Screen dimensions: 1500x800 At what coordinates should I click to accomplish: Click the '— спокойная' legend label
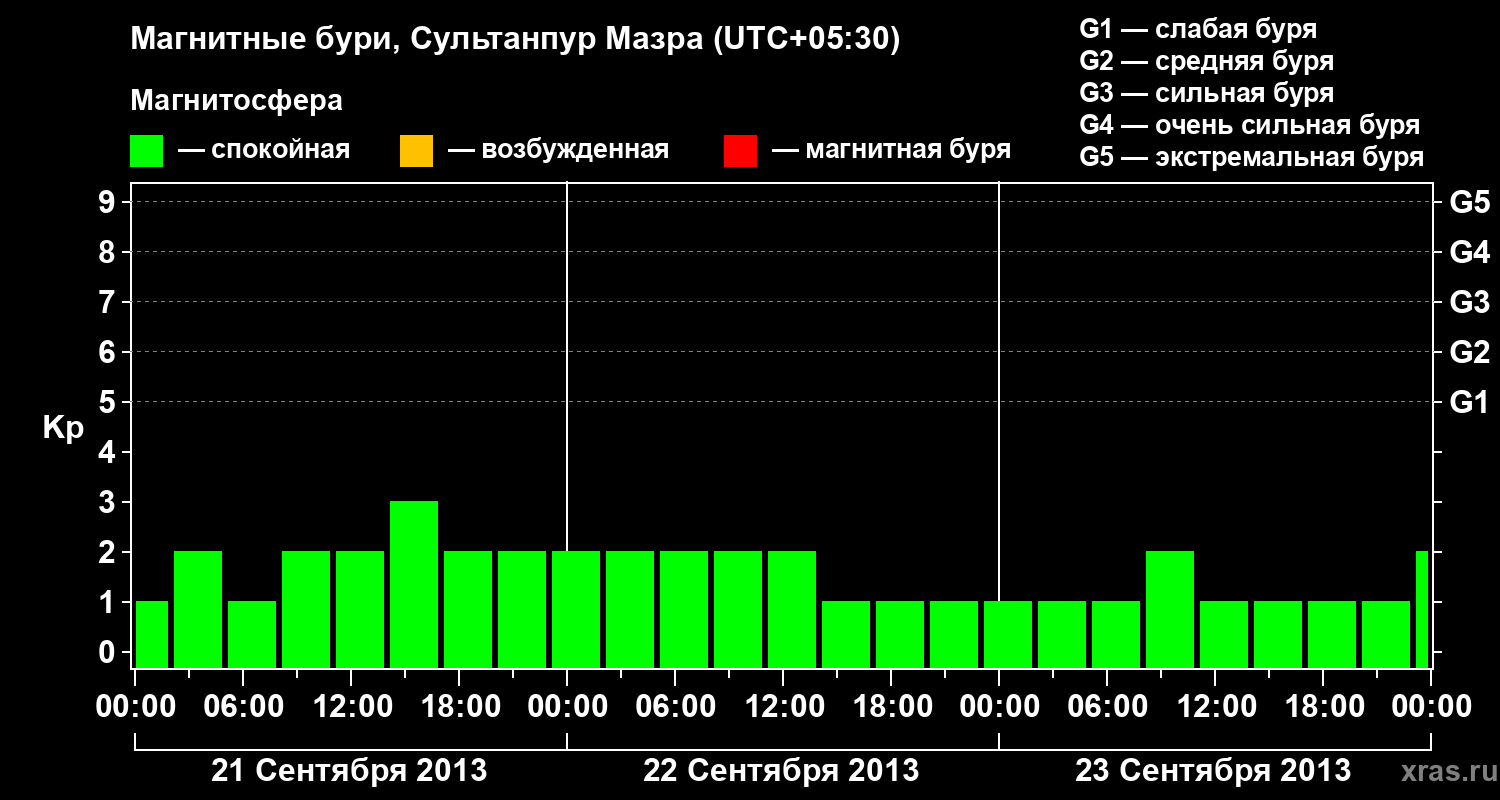click(264, 150)
